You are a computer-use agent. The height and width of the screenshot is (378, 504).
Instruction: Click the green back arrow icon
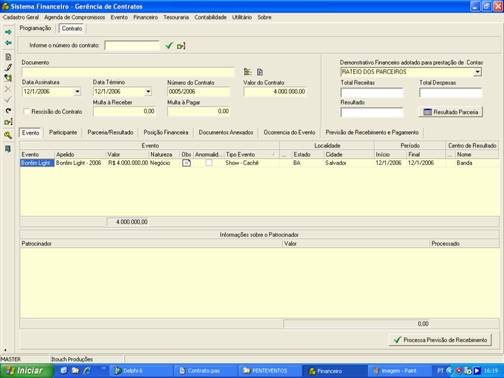pos(8,43)
